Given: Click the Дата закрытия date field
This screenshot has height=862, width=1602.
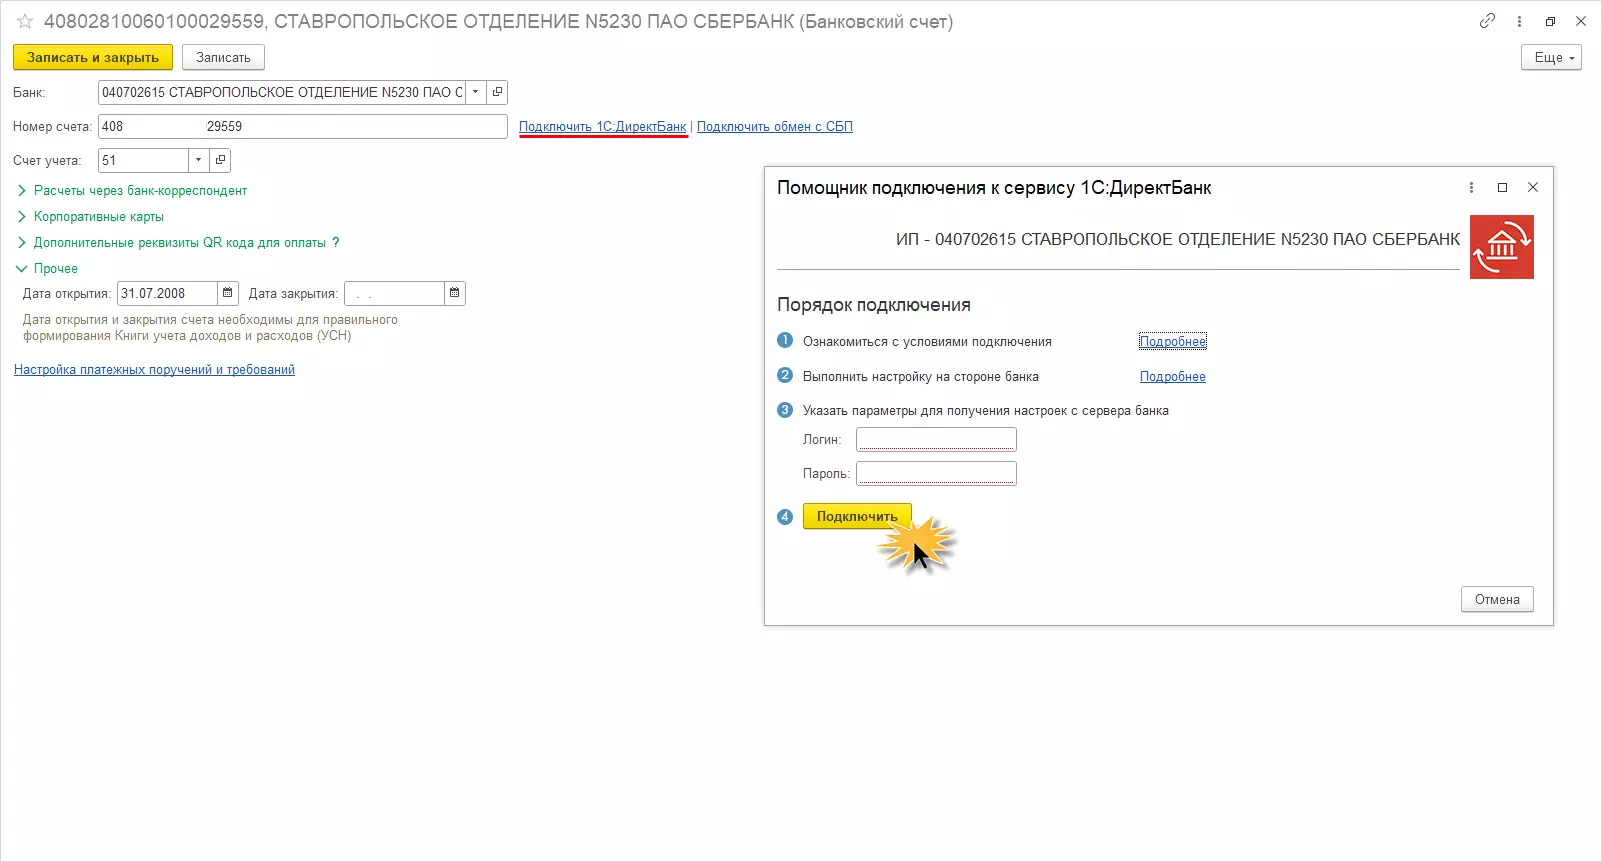Looking at the screenshot, I should click(394, 293).
